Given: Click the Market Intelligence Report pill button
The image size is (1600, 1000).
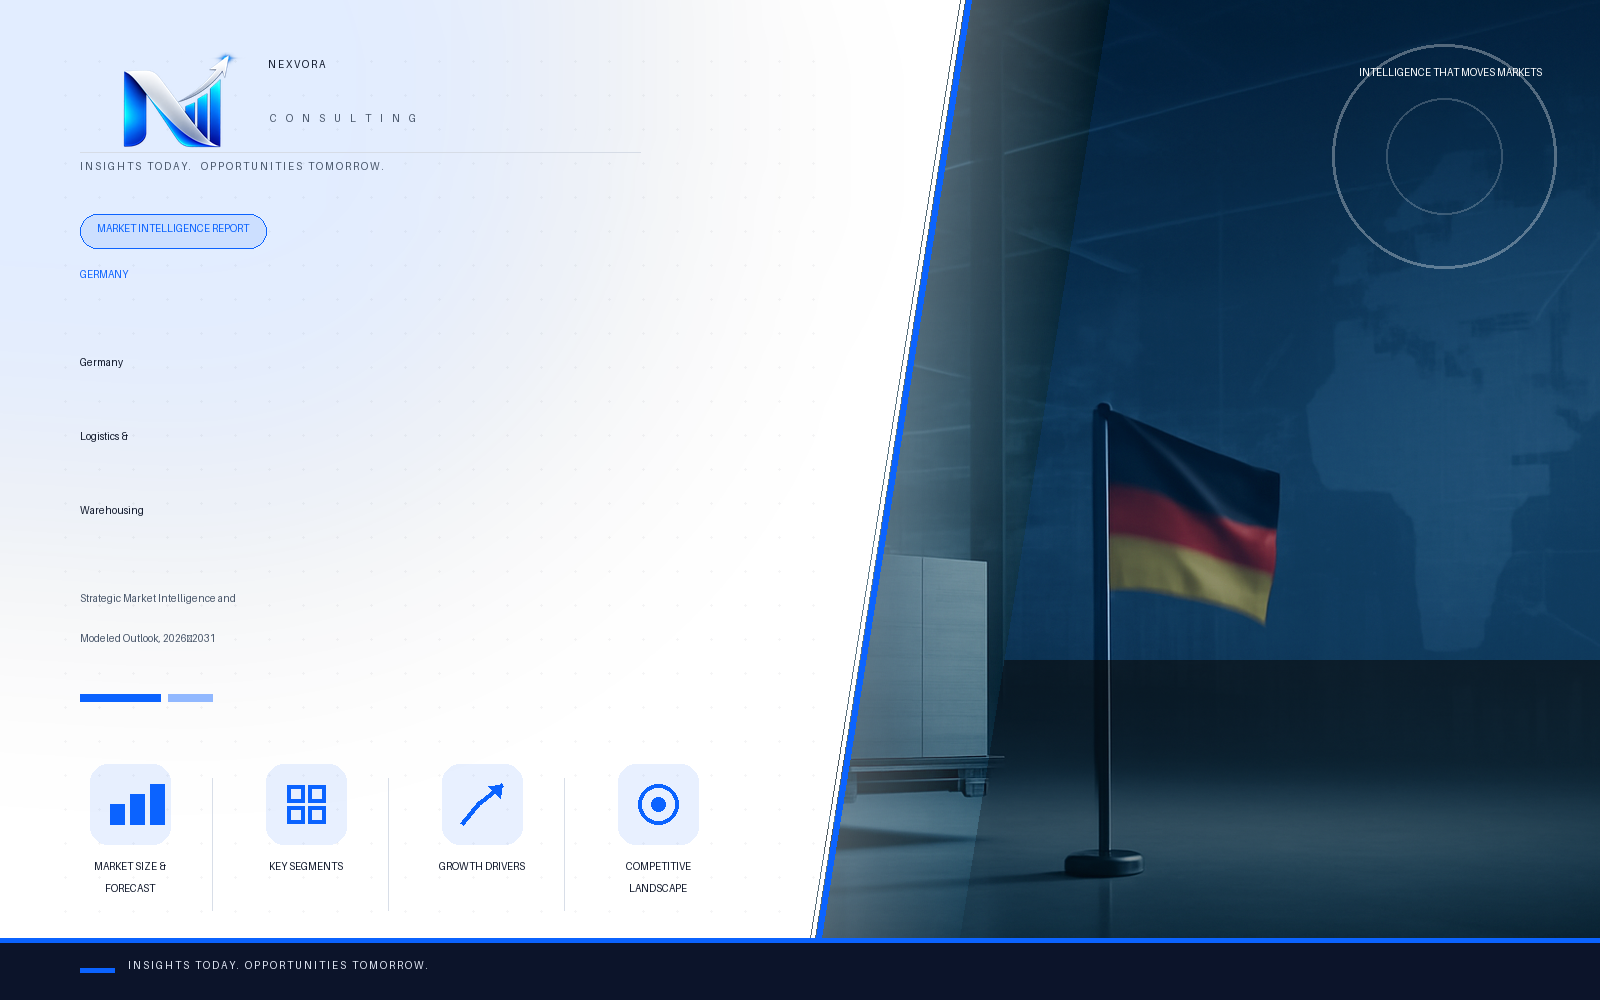Looking at the screenshot, I should (x=173, y=231).
